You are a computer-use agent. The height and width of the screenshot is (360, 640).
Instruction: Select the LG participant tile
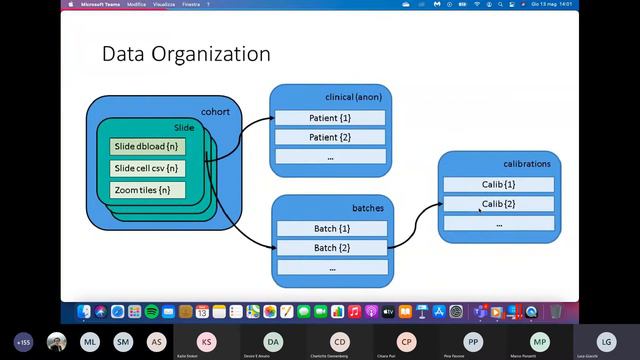pyautogui.click(x=607, y=342)
